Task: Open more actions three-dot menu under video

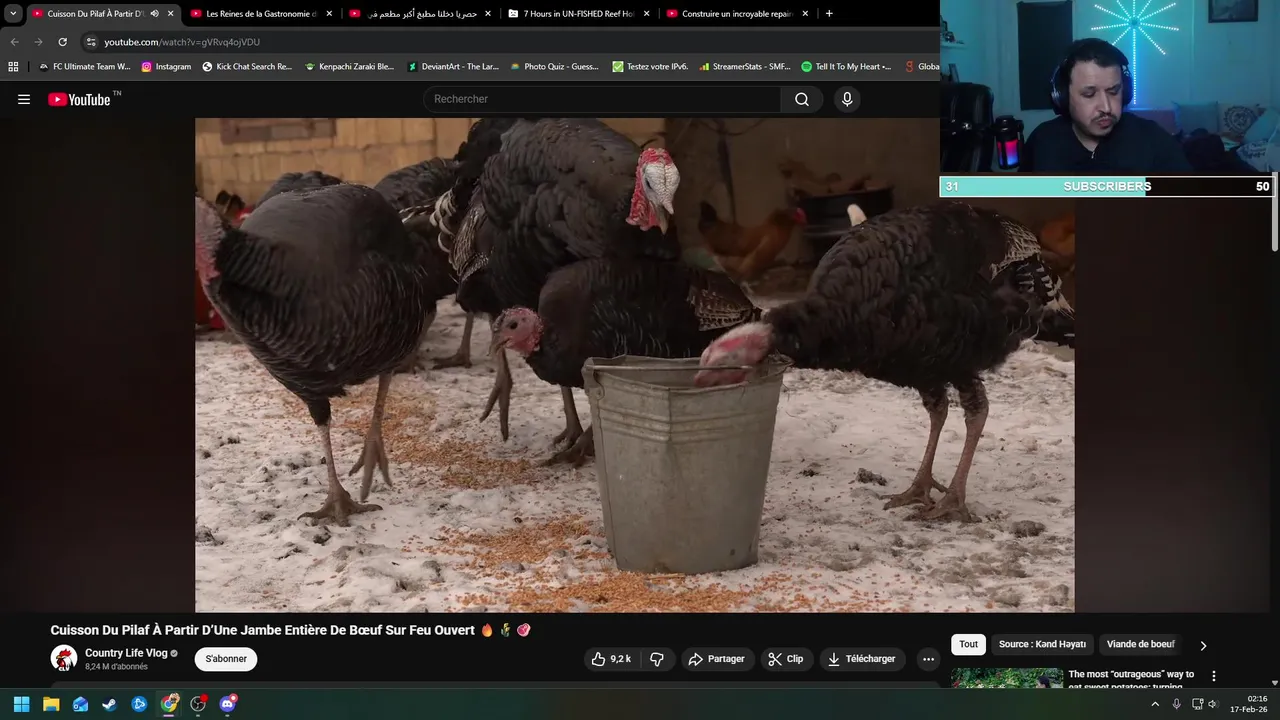Action: point(928,659)
